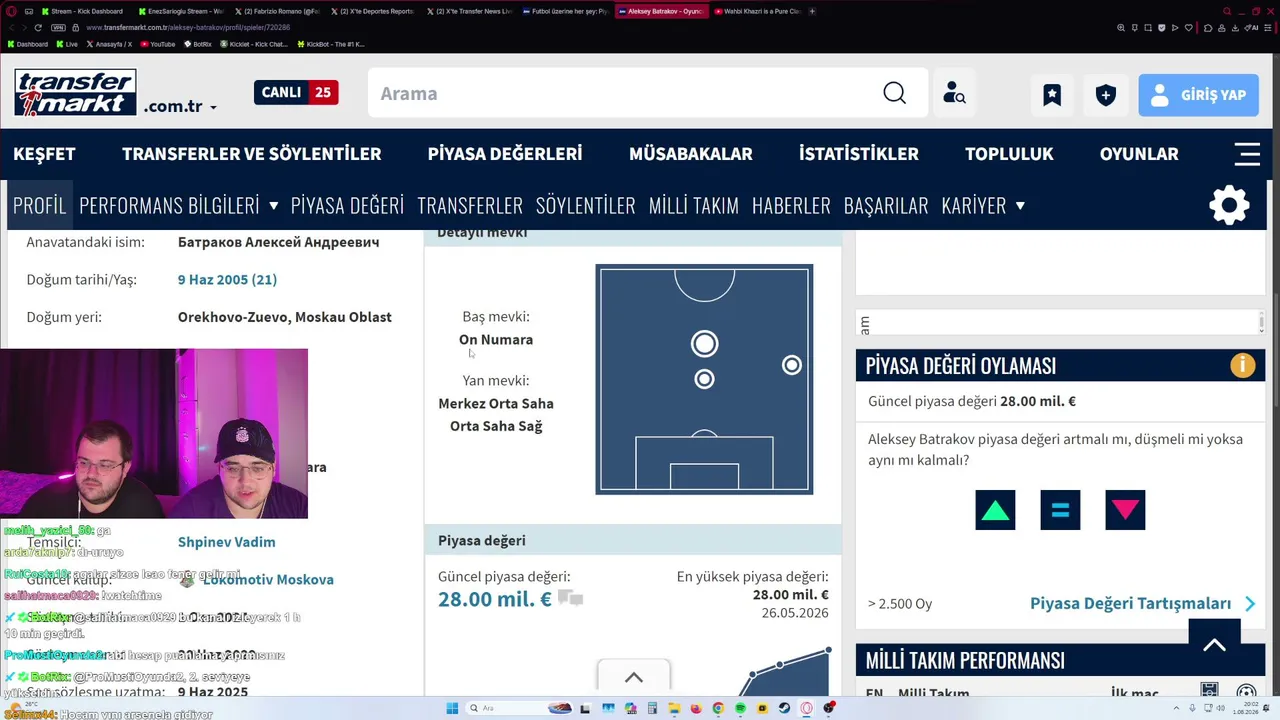
Task: Vote market value should rise (green arrow)
Action: [x=995, y=510]
